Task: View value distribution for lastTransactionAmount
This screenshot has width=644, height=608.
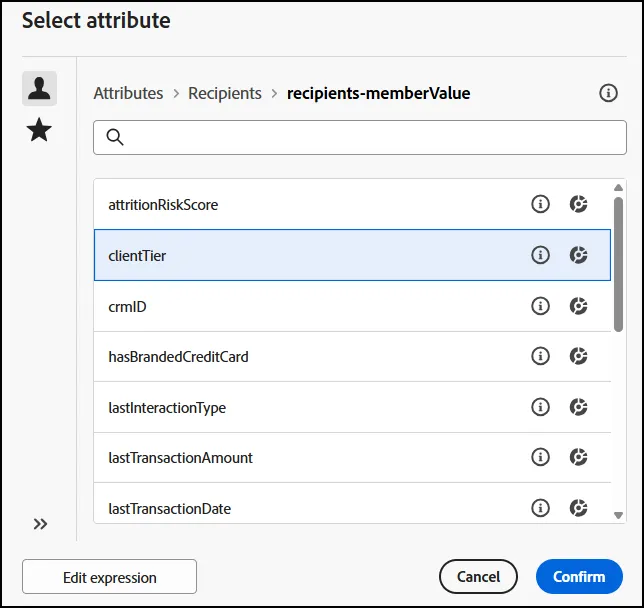Action: tap(578, 457)
